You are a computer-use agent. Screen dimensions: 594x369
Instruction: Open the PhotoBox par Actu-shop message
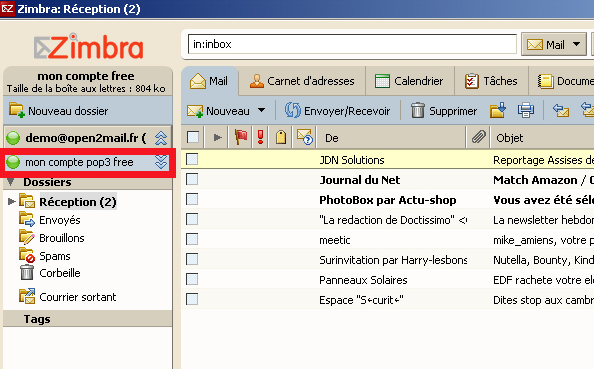(388, 200)
